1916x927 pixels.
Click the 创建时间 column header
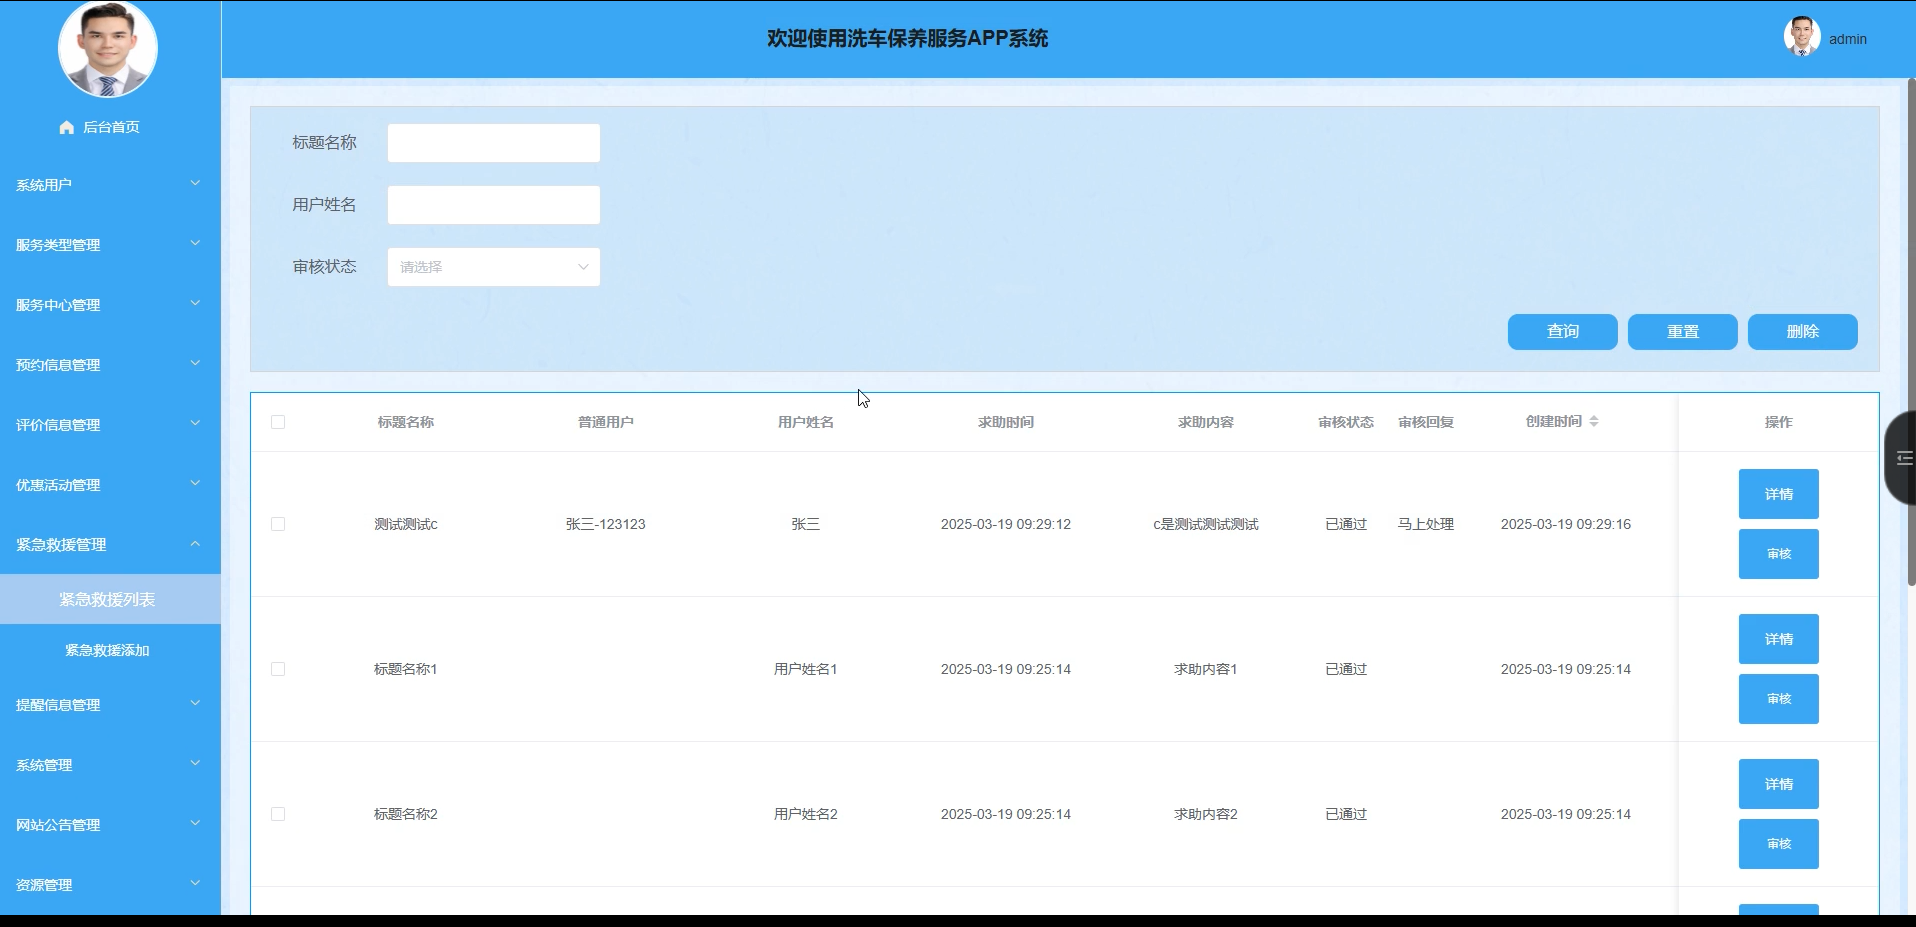point(1553,421)
